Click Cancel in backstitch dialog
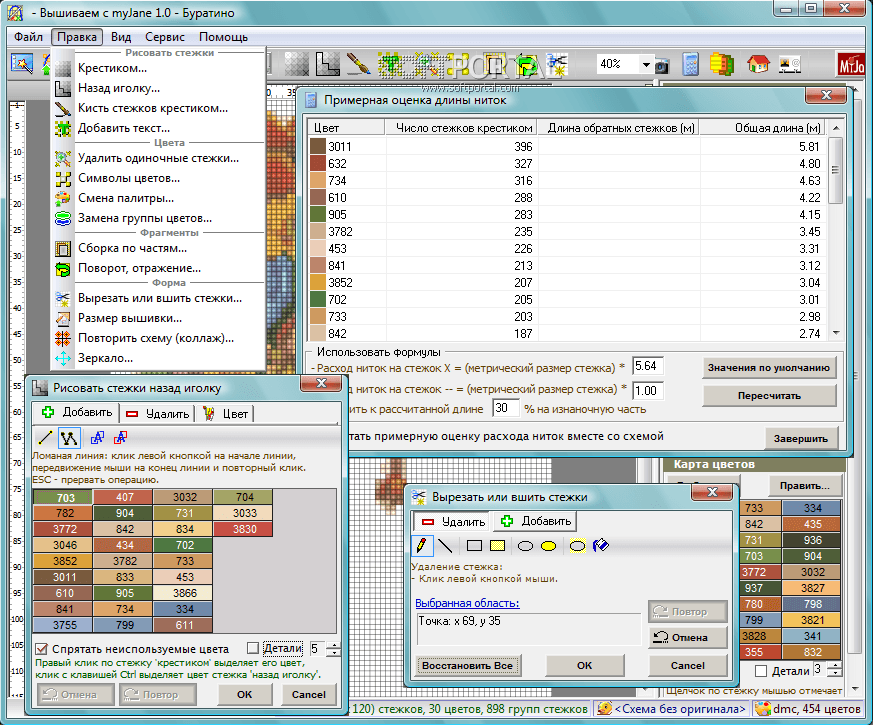Image resolution: width=873 pixels, height=725 pixels. [x=308, y=694]
